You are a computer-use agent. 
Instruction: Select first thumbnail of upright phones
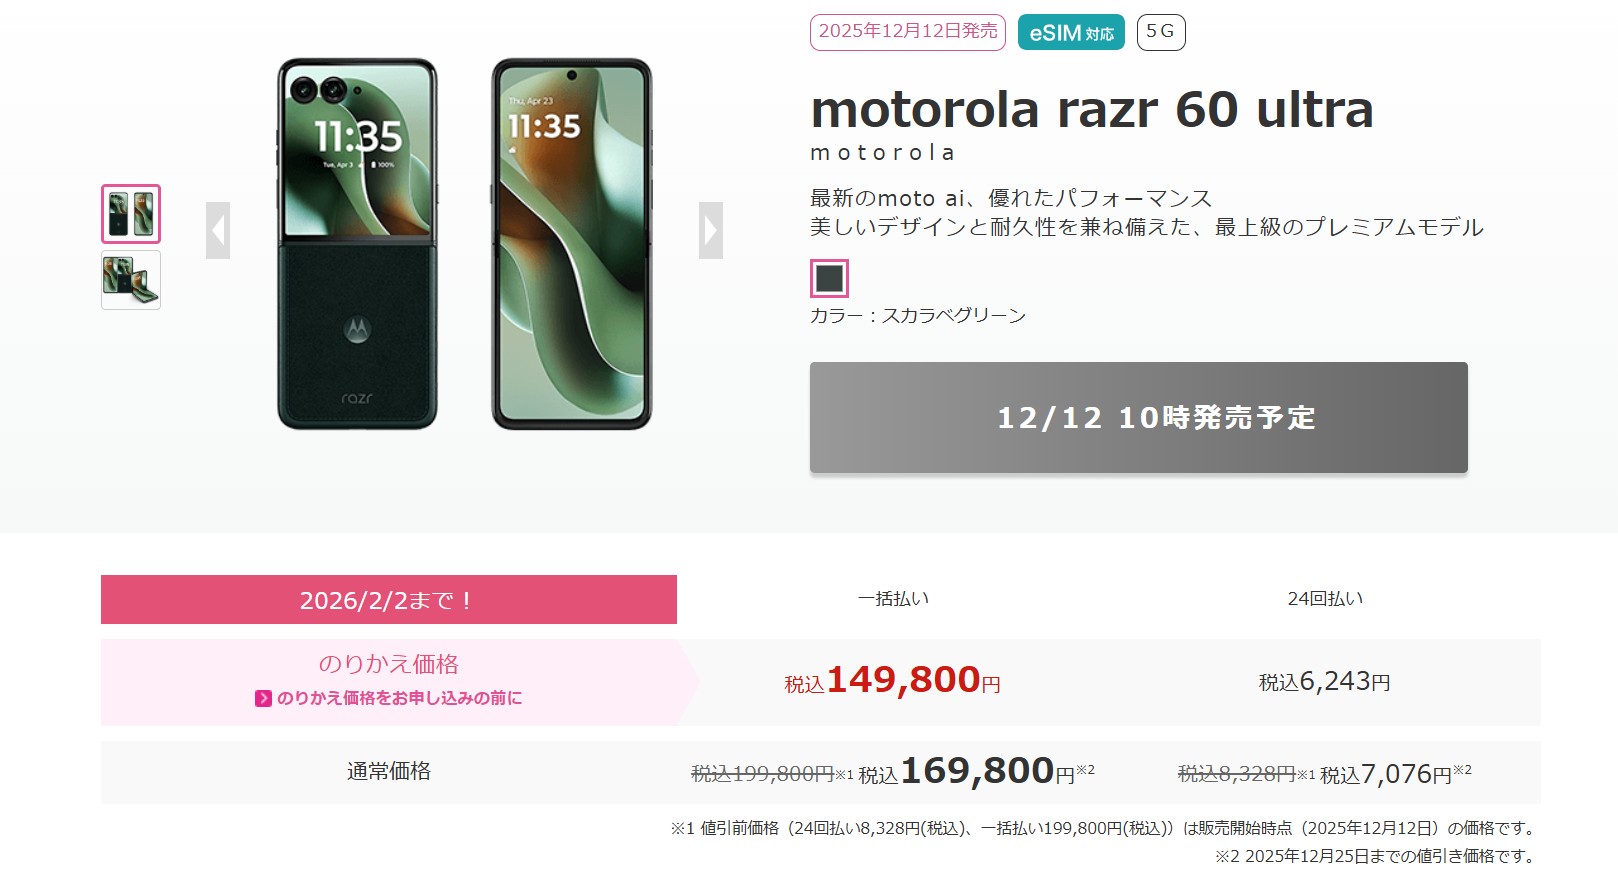[x=131, y=214]
